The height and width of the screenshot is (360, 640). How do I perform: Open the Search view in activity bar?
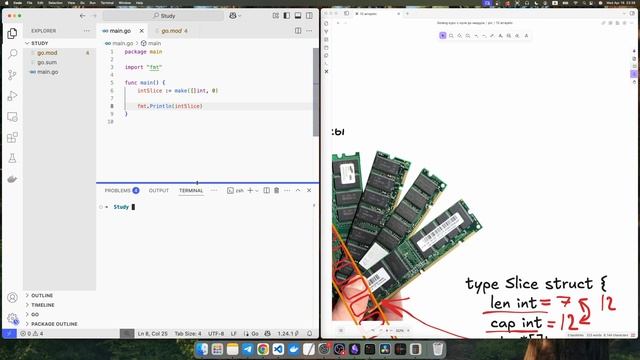point(12,54)
